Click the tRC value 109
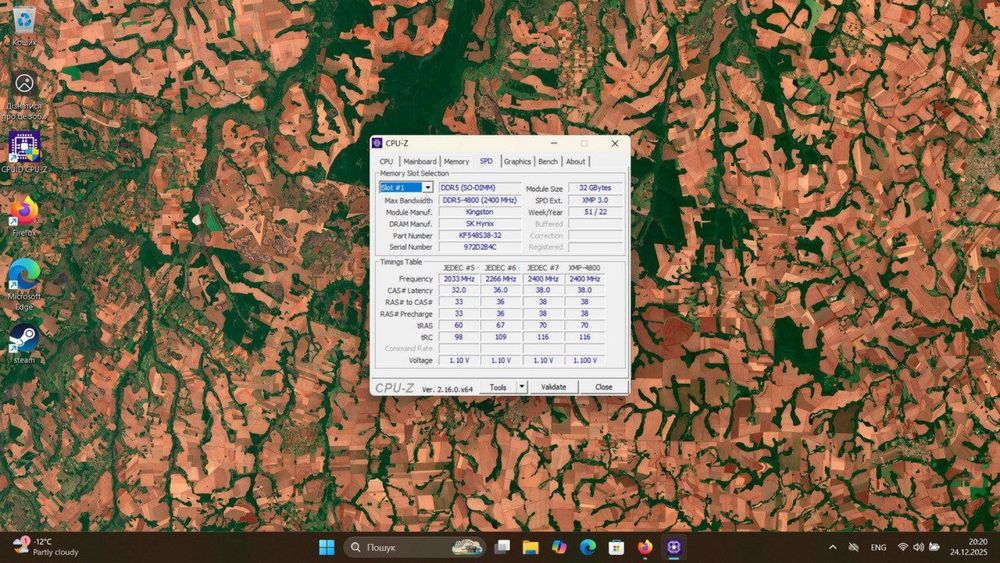Viewport: 1000px width, 563px height. click(501, 337)
